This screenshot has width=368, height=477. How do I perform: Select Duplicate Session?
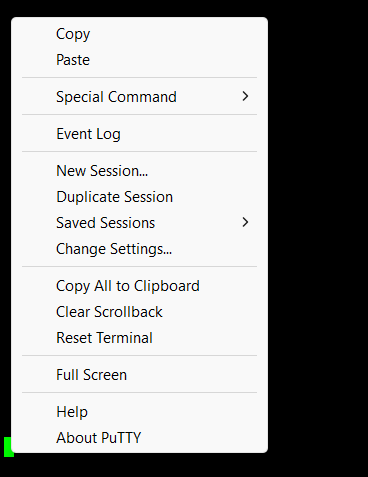(139, 197)
